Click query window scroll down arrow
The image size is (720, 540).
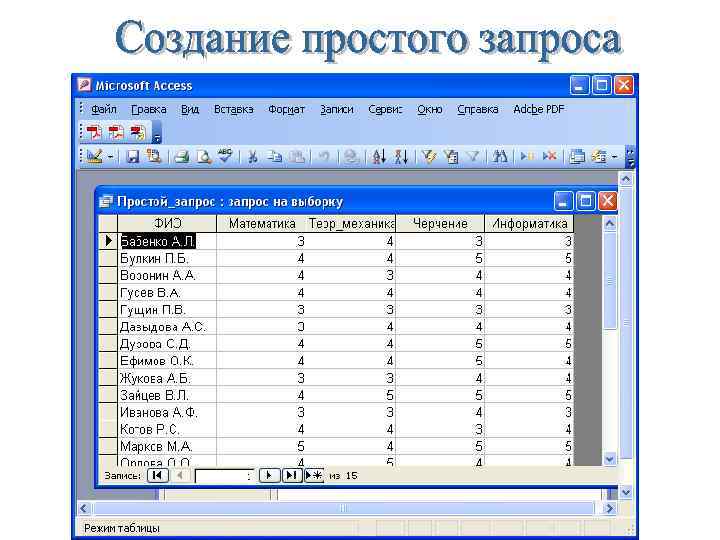coord(610,459)
